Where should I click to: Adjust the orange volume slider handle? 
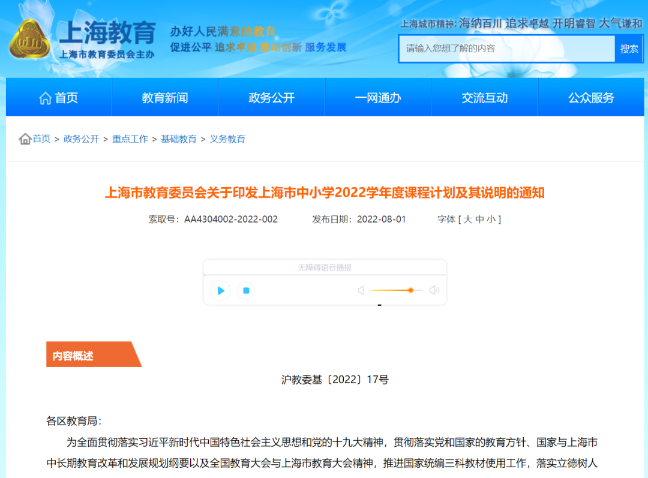(411, 290)
